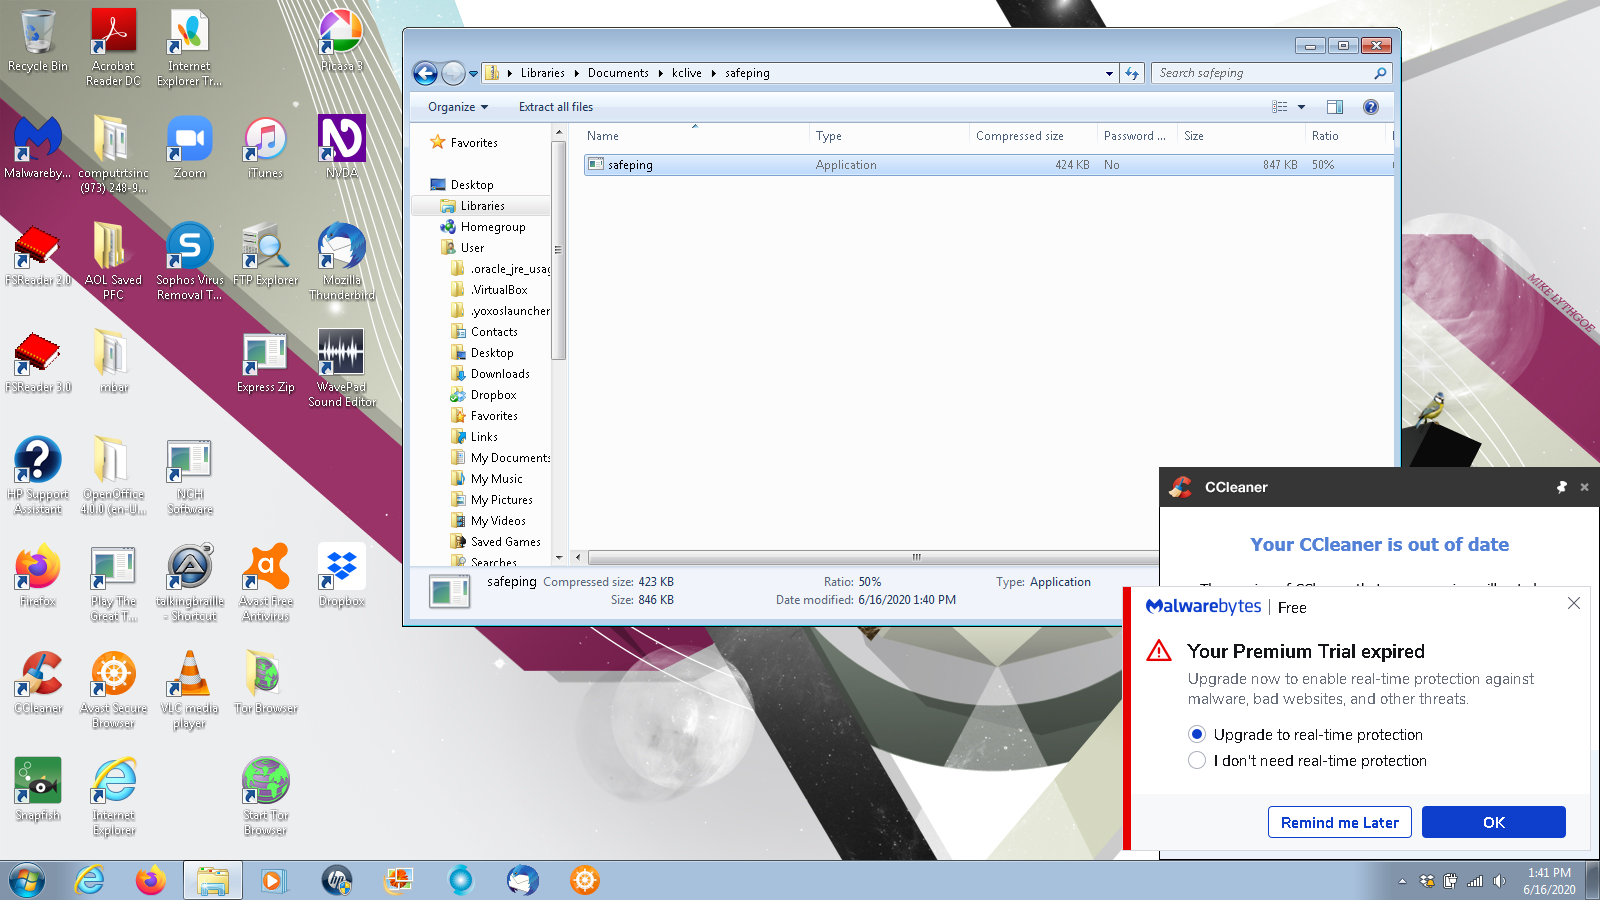Viewport: 1600px width, 900px height.
Task: Select I don't need real-time protection
Action: [1197, 761]
